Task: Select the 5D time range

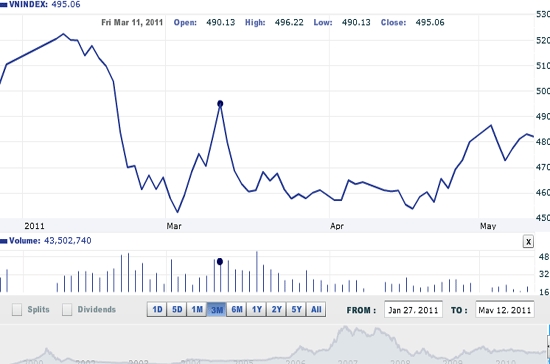Action: pyautogui.click(x=177, y=309)
